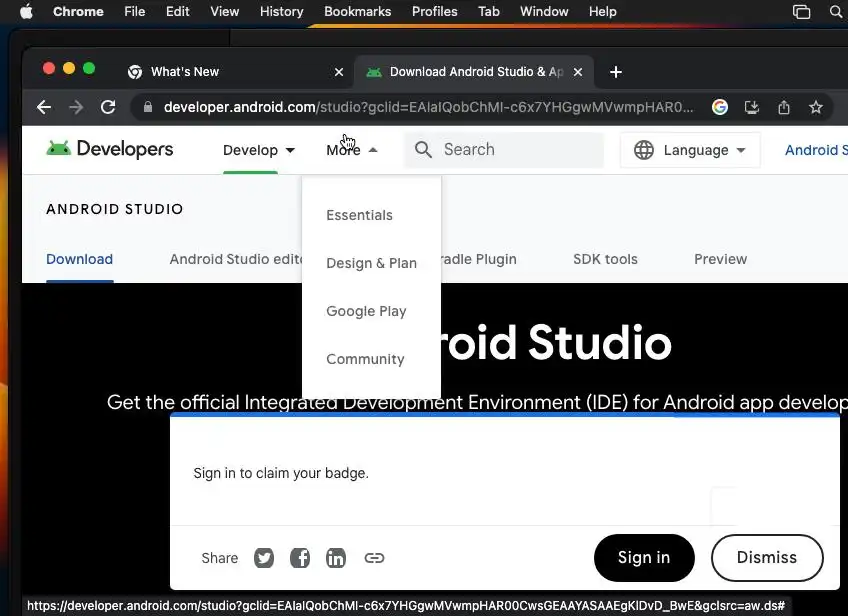848x616 pixels.
Task: Click the padlock site info icon
Action: pyautogui.click(x=148, y=107)
